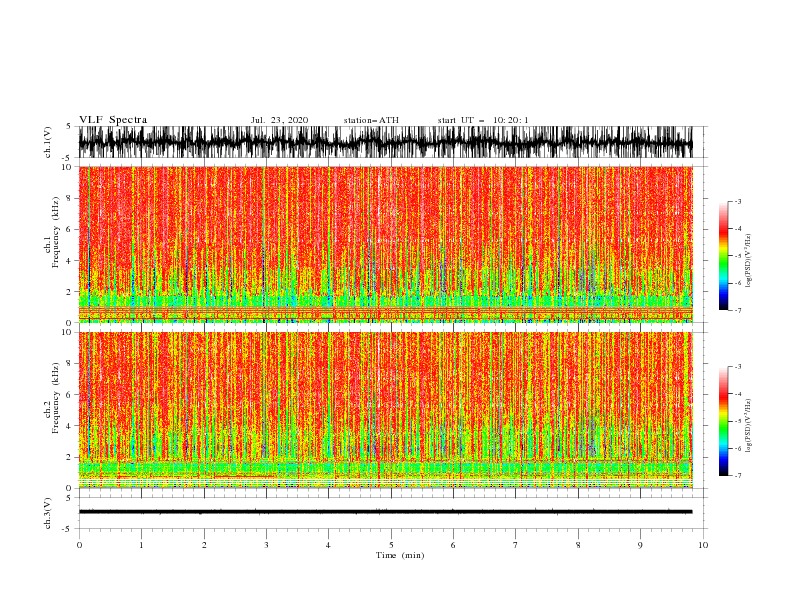Click the time axis tick label '5'
This screenshot has width=792, height=612.
(x=391, y=545)
